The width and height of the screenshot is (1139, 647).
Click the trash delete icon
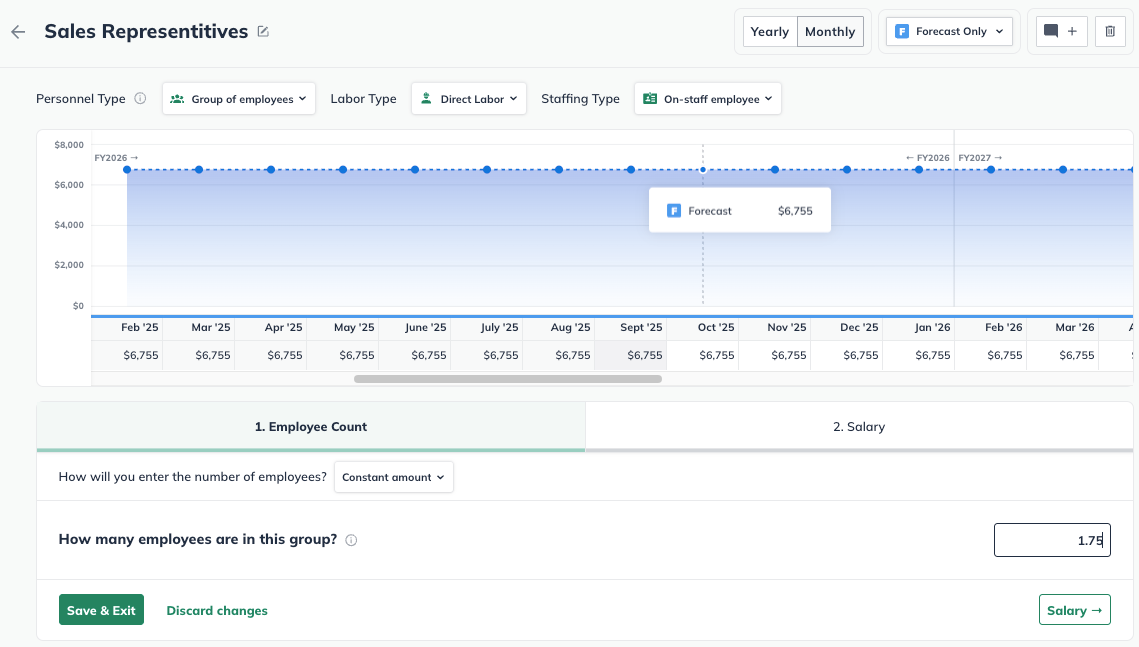click(x=1110, y=31)
